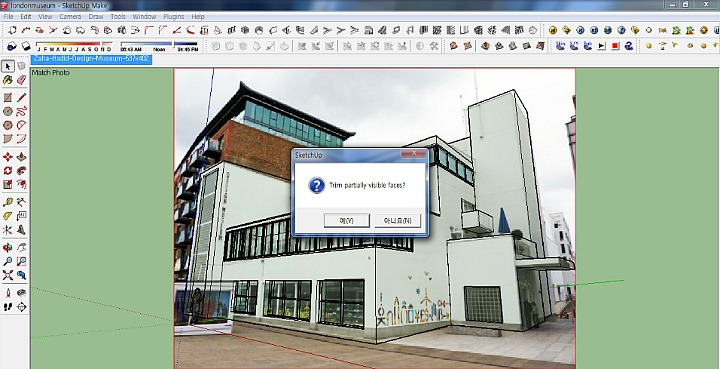
Task: Choose the Circle tool
Action: point(8,112)
